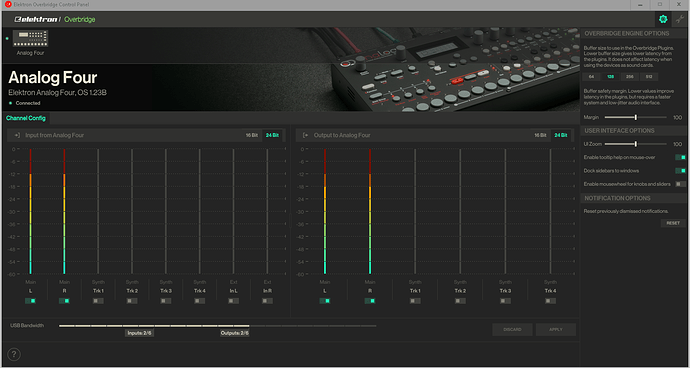Toggle input Main L channel off
690x368 pixels.
[30, 301]
